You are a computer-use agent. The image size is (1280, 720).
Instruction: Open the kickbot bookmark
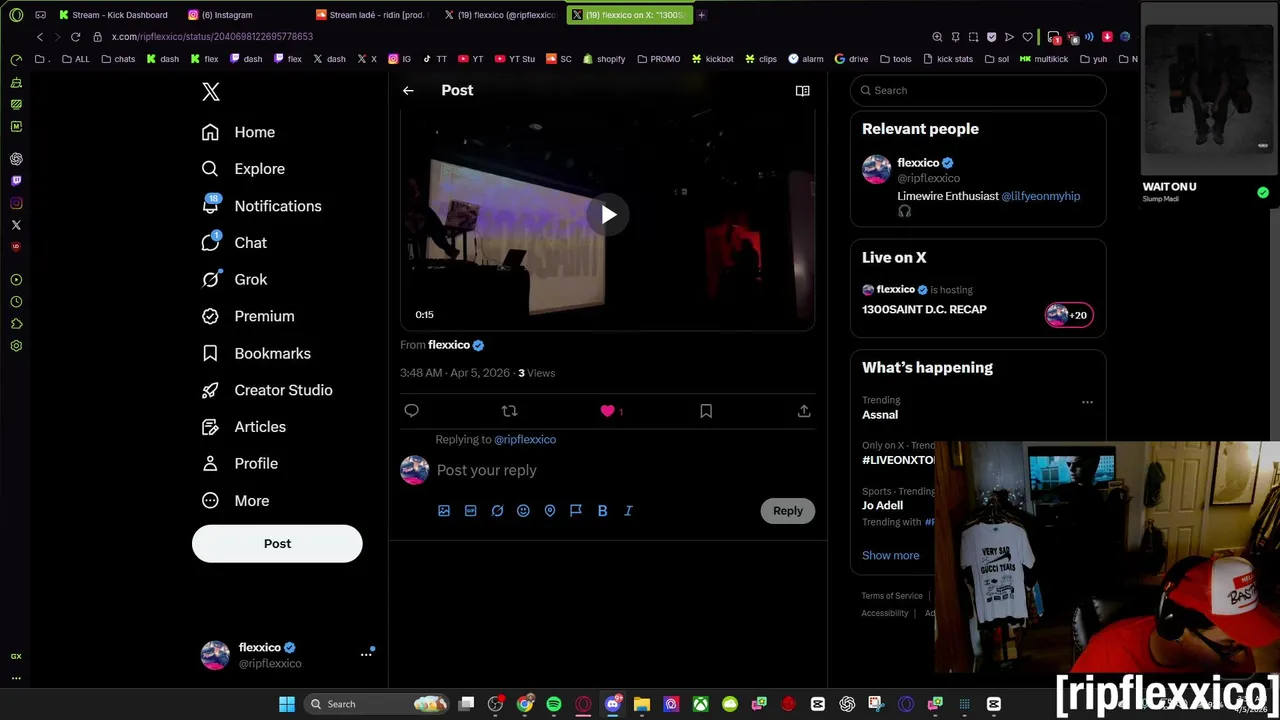point(712,59)
